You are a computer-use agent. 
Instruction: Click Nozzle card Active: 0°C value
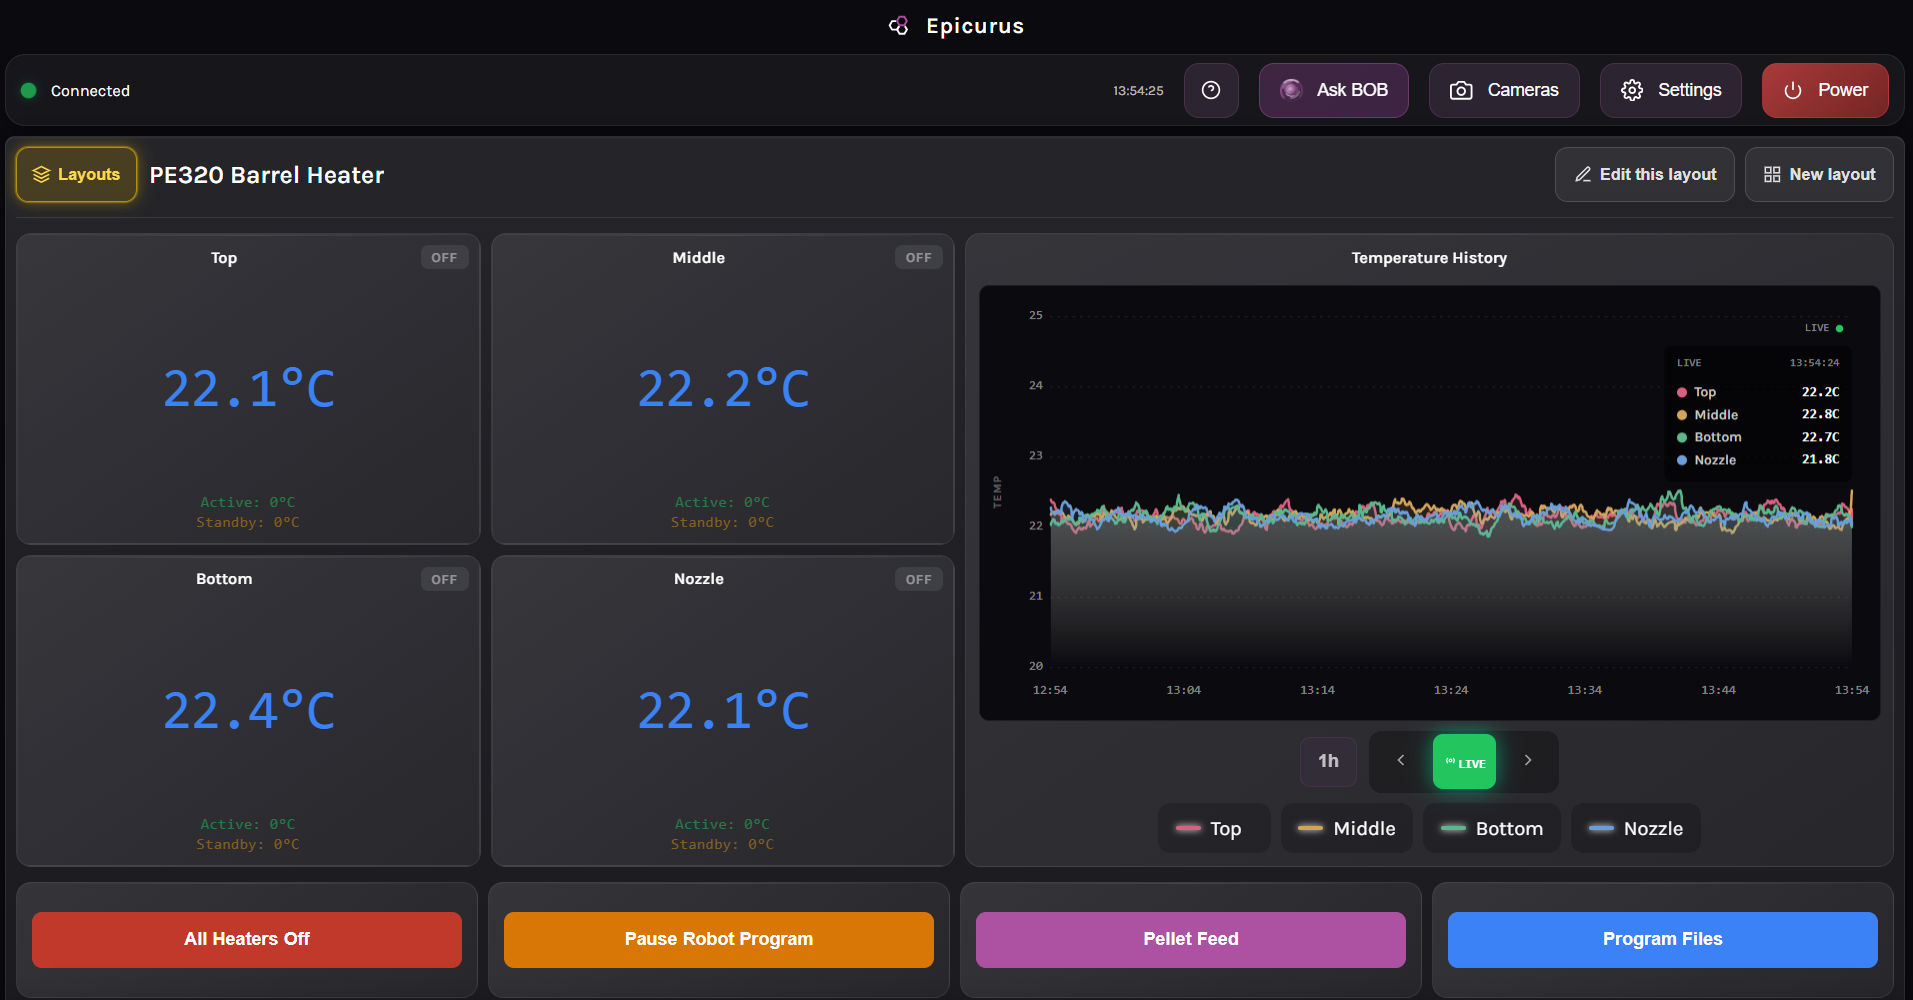pos(722,824)
